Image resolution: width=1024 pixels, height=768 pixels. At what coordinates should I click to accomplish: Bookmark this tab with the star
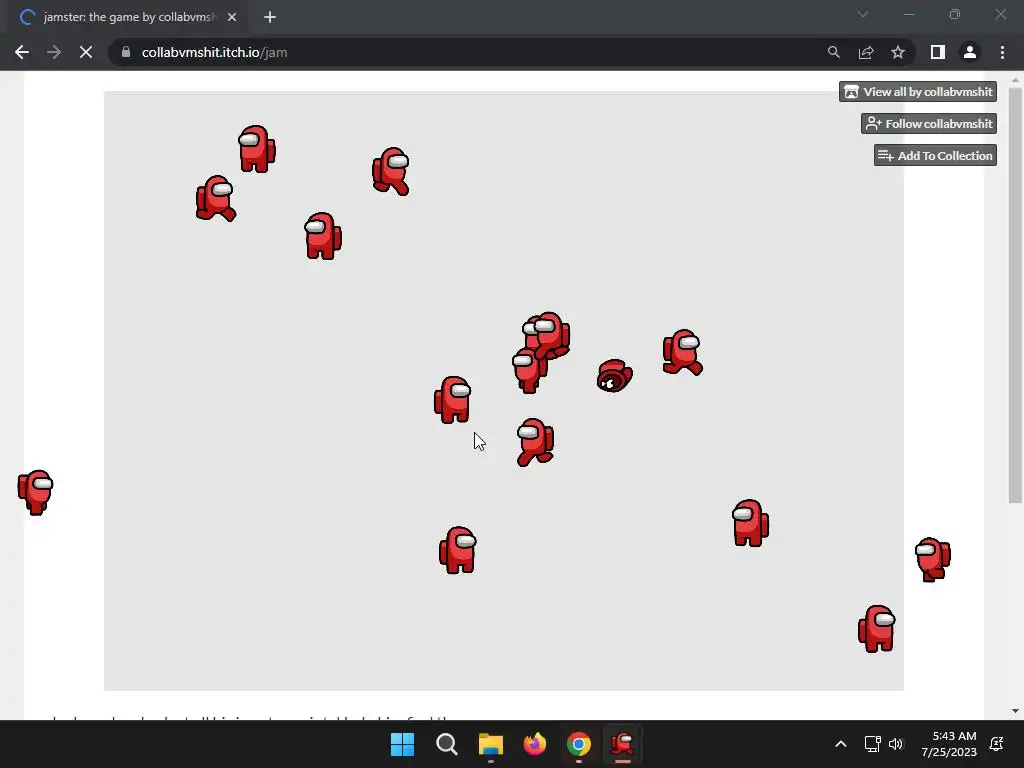pos(898,52)
